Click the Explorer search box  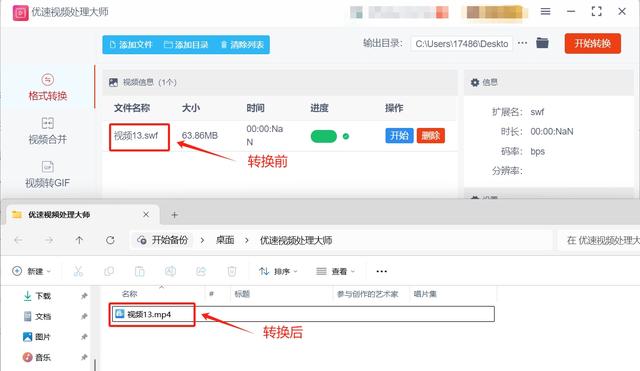599,240
